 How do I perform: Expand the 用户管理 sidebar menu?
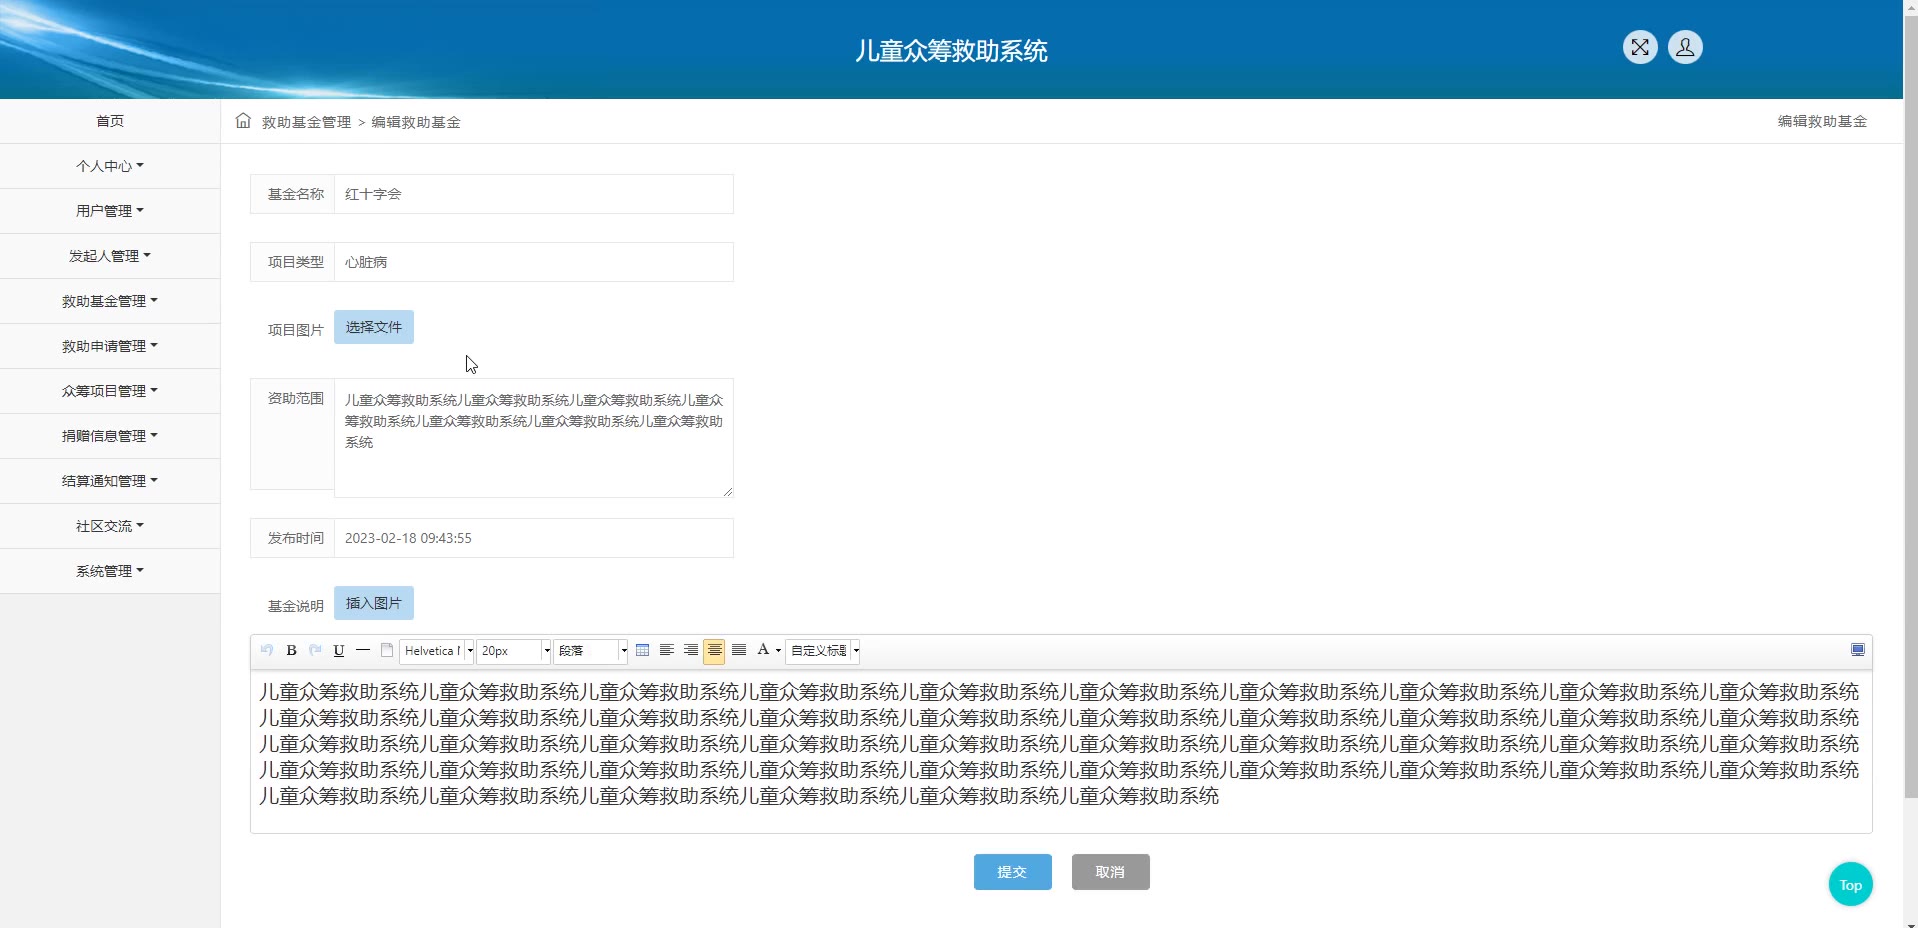click(x=110, y=211)
